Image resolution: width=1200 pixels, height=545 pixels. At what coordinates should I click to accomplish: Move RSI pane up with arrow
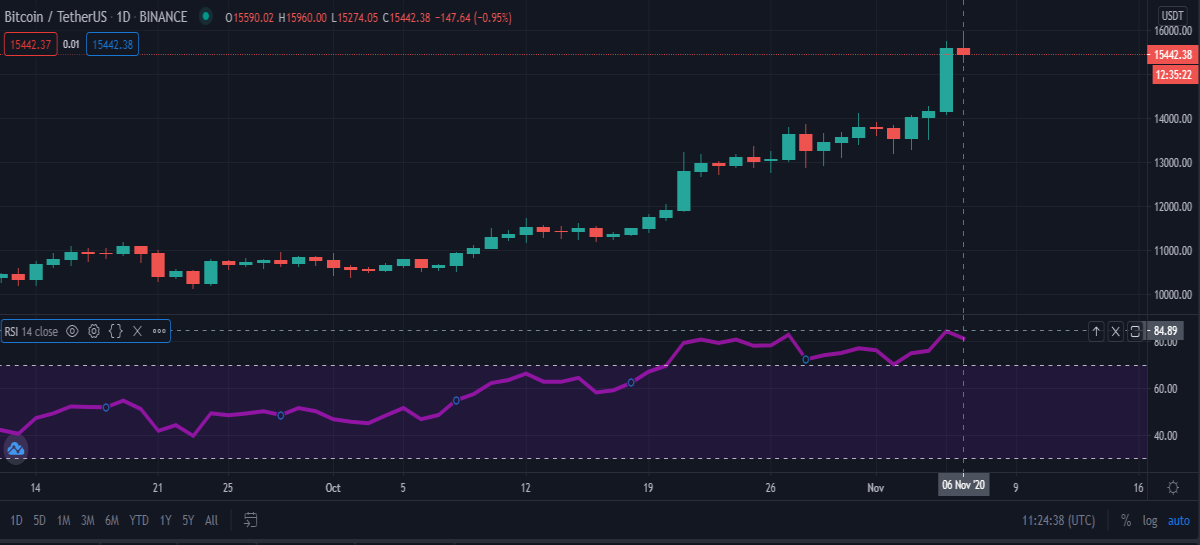point(1096,331)
